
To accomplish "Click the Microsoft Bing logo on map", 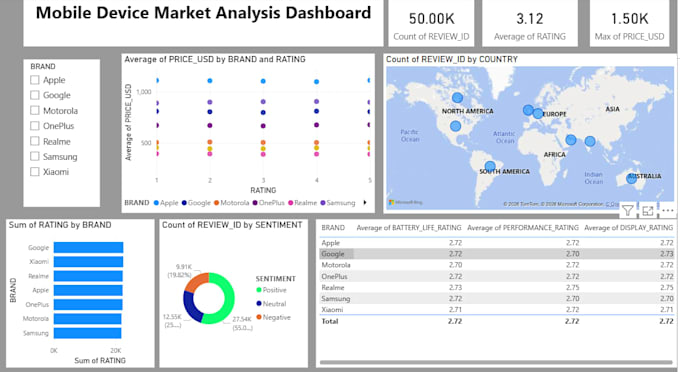I will pyautogui.click(x=405, y=202).
